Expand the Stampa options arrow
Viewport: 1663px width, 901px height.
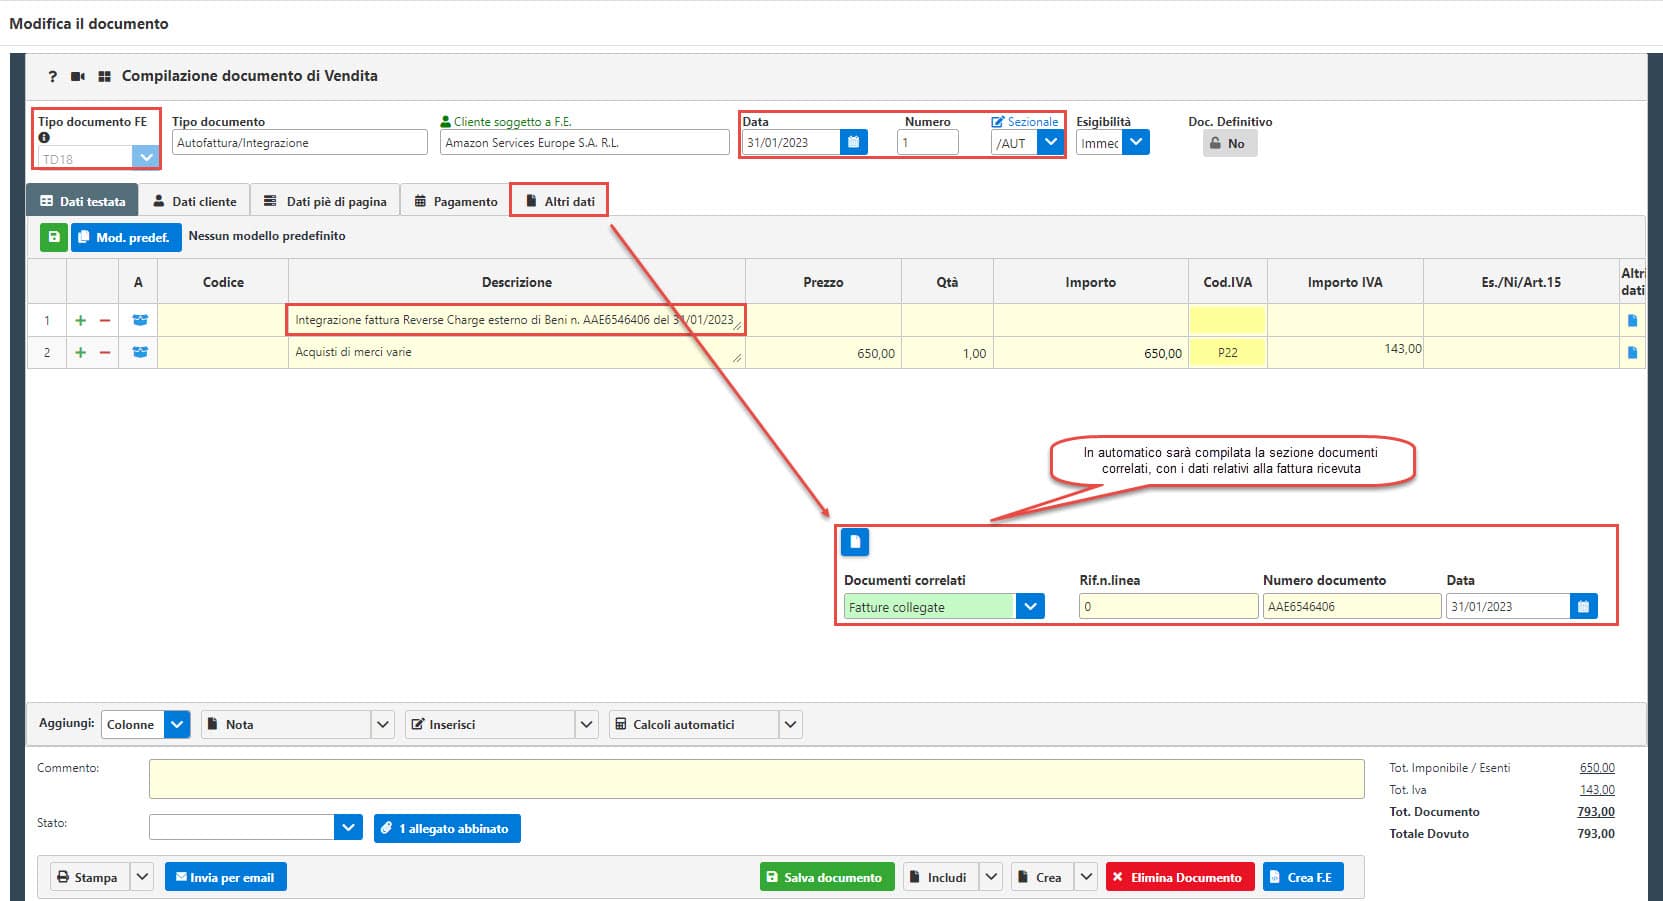point(142,877)
